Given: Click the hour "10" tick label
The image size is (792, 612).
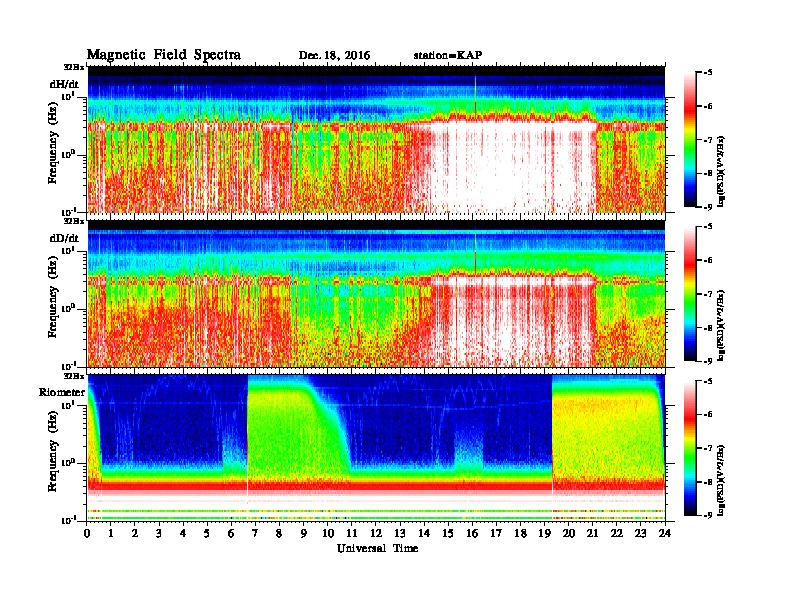Looking at the screenshot, I should pos(328,533).
